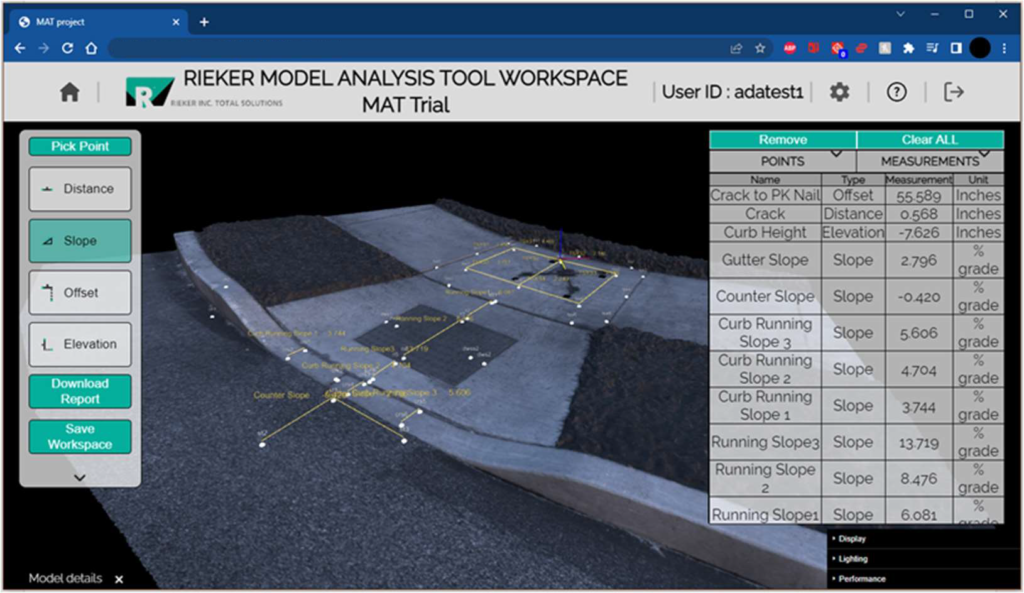The width and height of the screenshot is (1024, 593).
Task: Open the media control playlist icon
Action: (932, 48)
